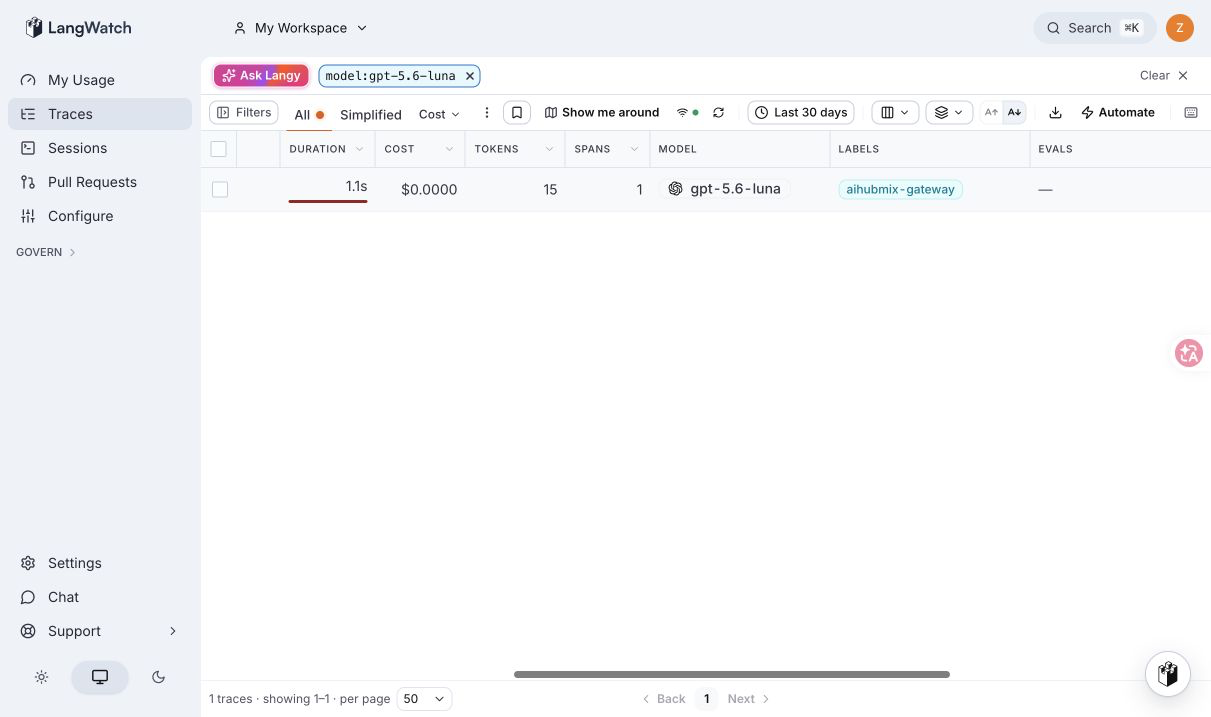Open the My Workspace switcher

(x=300, y=28)
